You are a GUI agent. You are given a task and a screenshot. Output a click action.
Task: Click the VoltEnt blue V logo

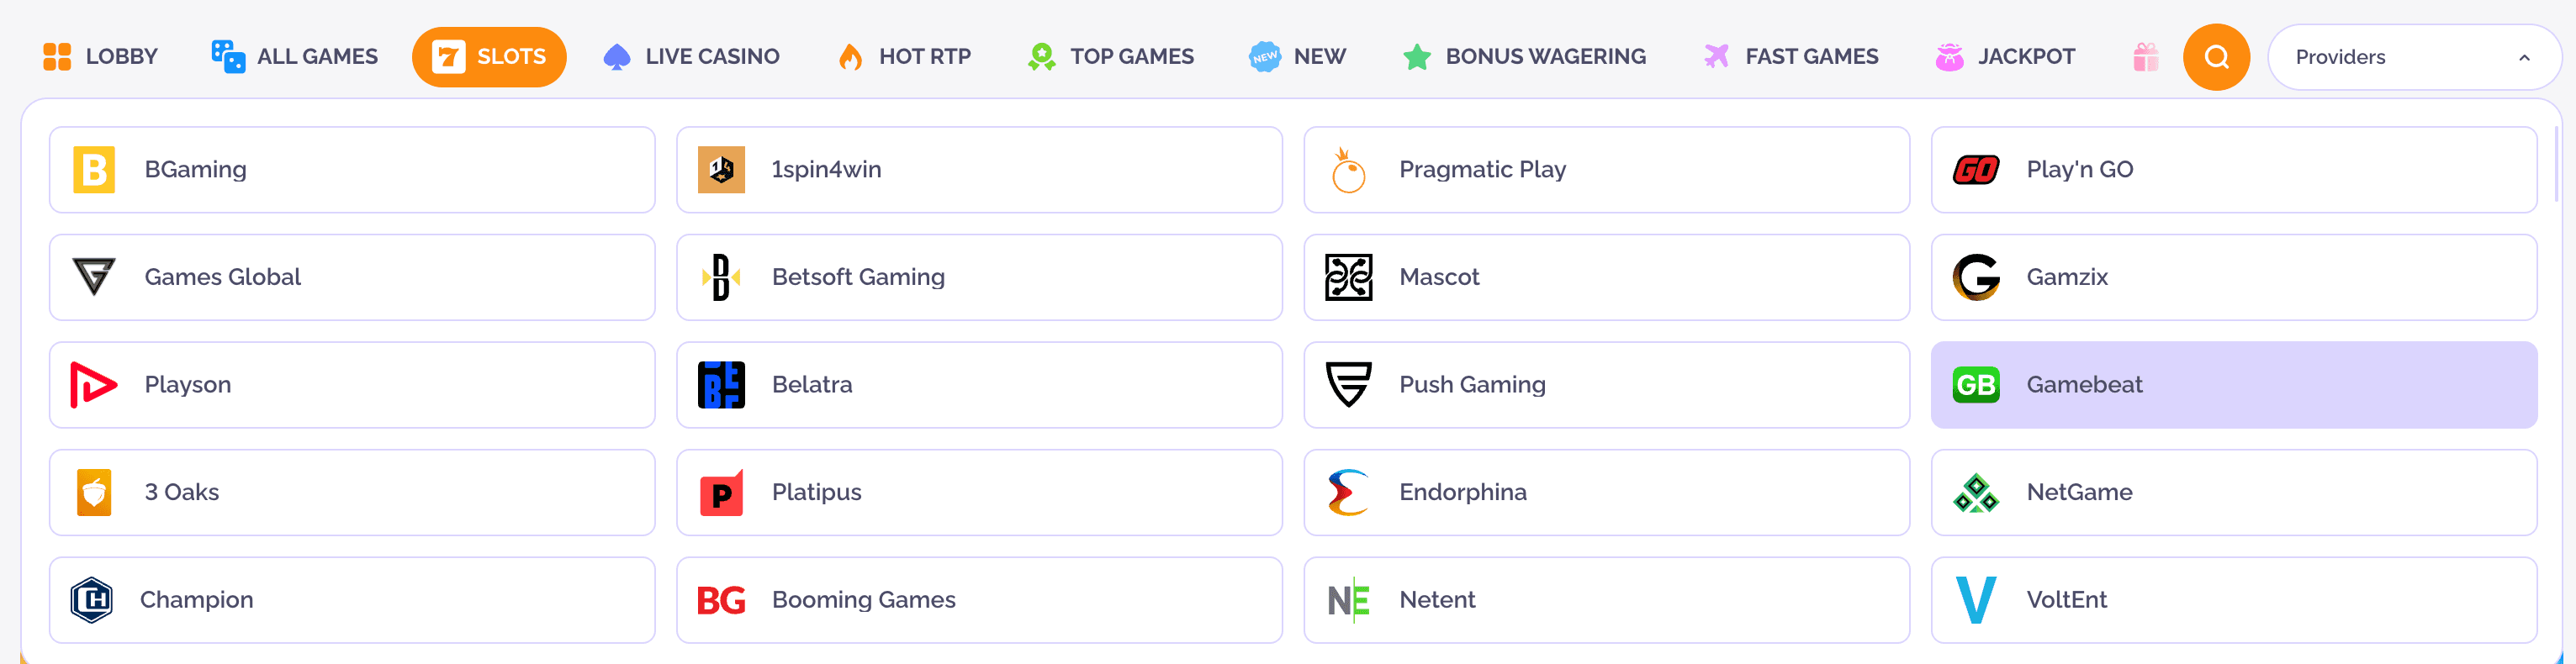[1976, 600]
